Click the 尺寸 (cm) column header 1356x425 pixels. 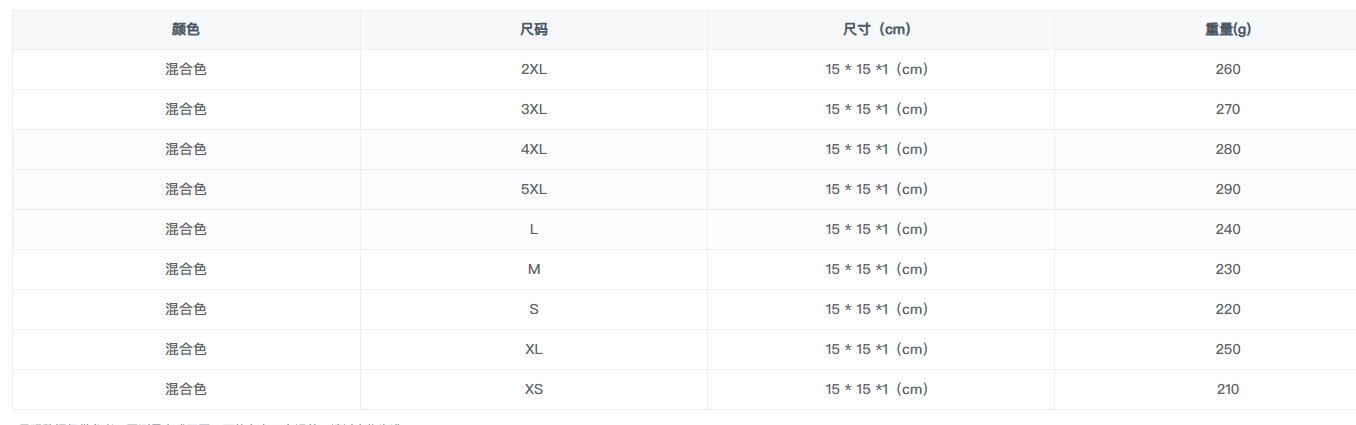tap(881, 30)
